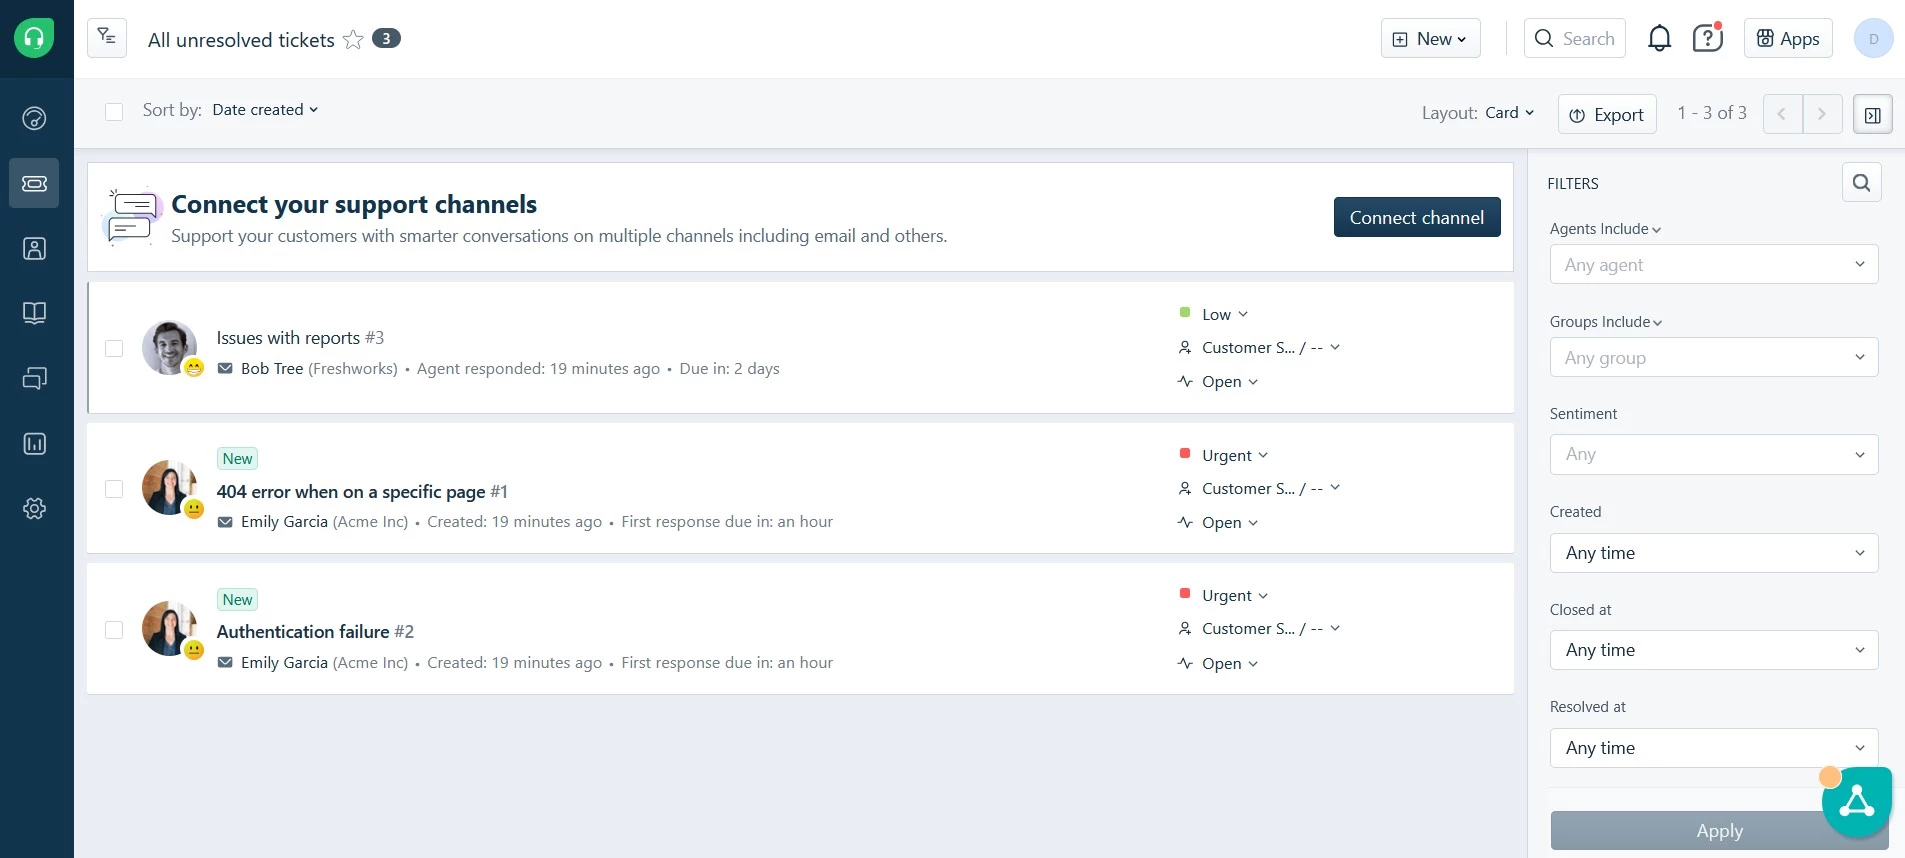
Task: Open ticket Issues with reports #3
Action: [300, 338]
